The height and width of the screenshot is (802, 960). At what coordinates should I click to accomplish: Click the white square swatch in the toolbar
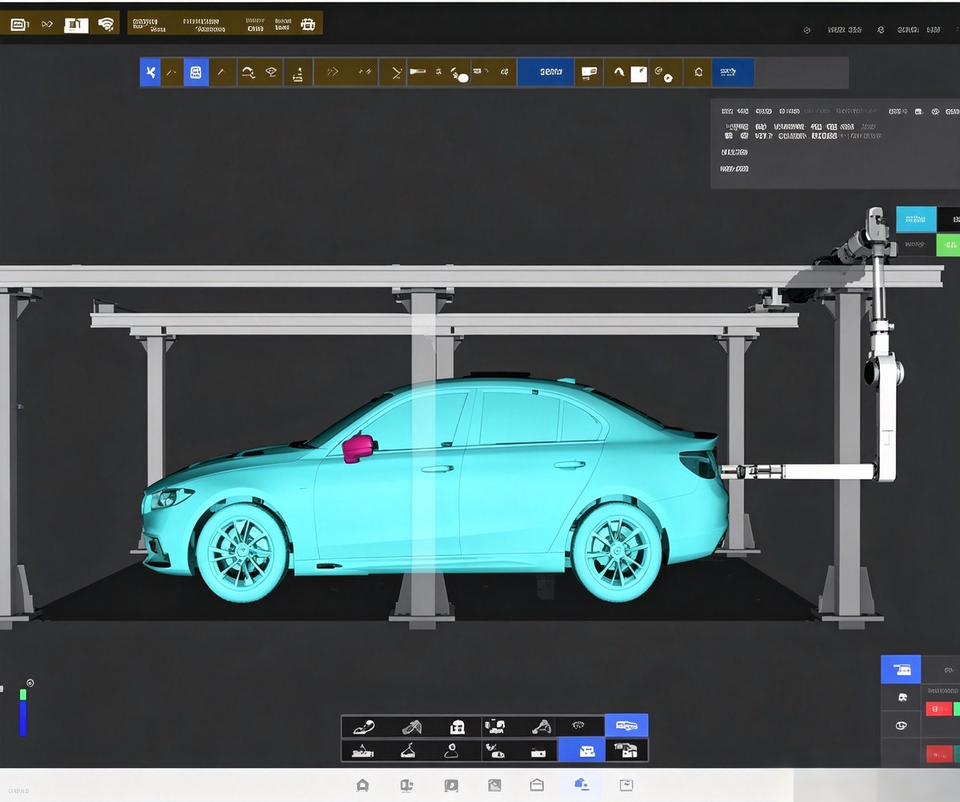click(639, 74)
